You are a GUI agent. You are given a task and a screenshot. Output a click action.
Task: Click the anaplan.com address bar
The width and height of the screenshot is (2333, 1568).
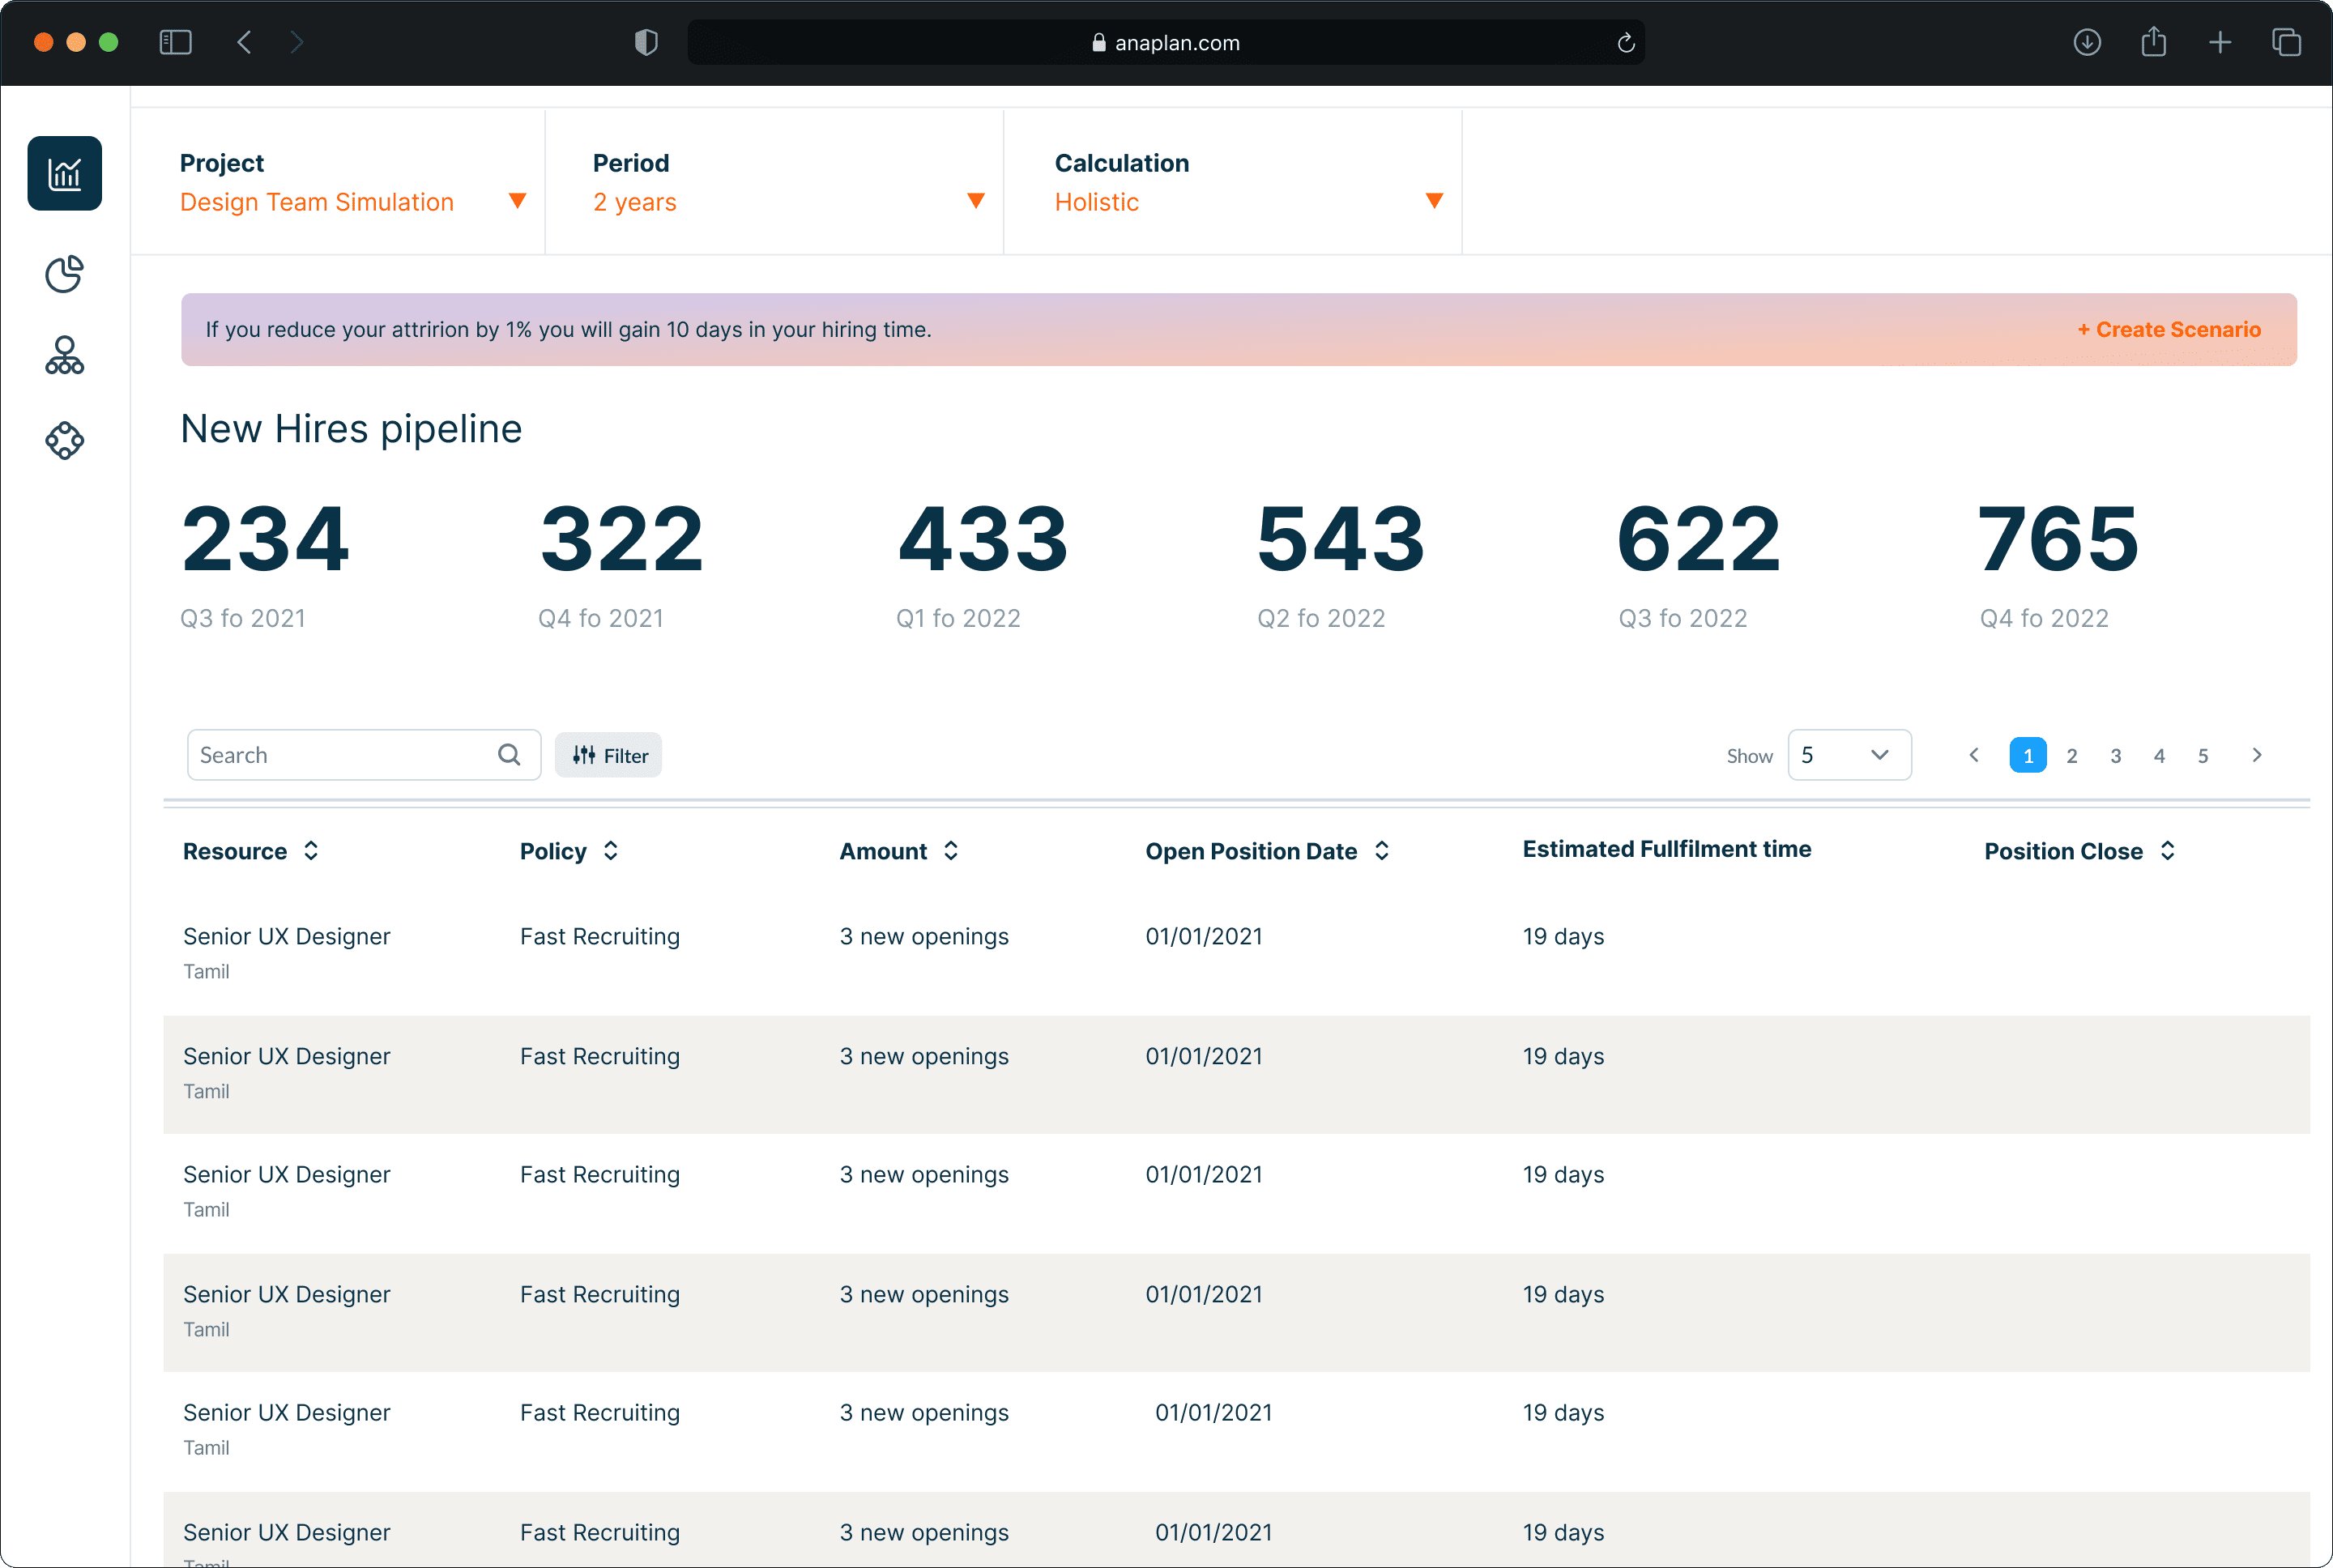pos(1166,42)
